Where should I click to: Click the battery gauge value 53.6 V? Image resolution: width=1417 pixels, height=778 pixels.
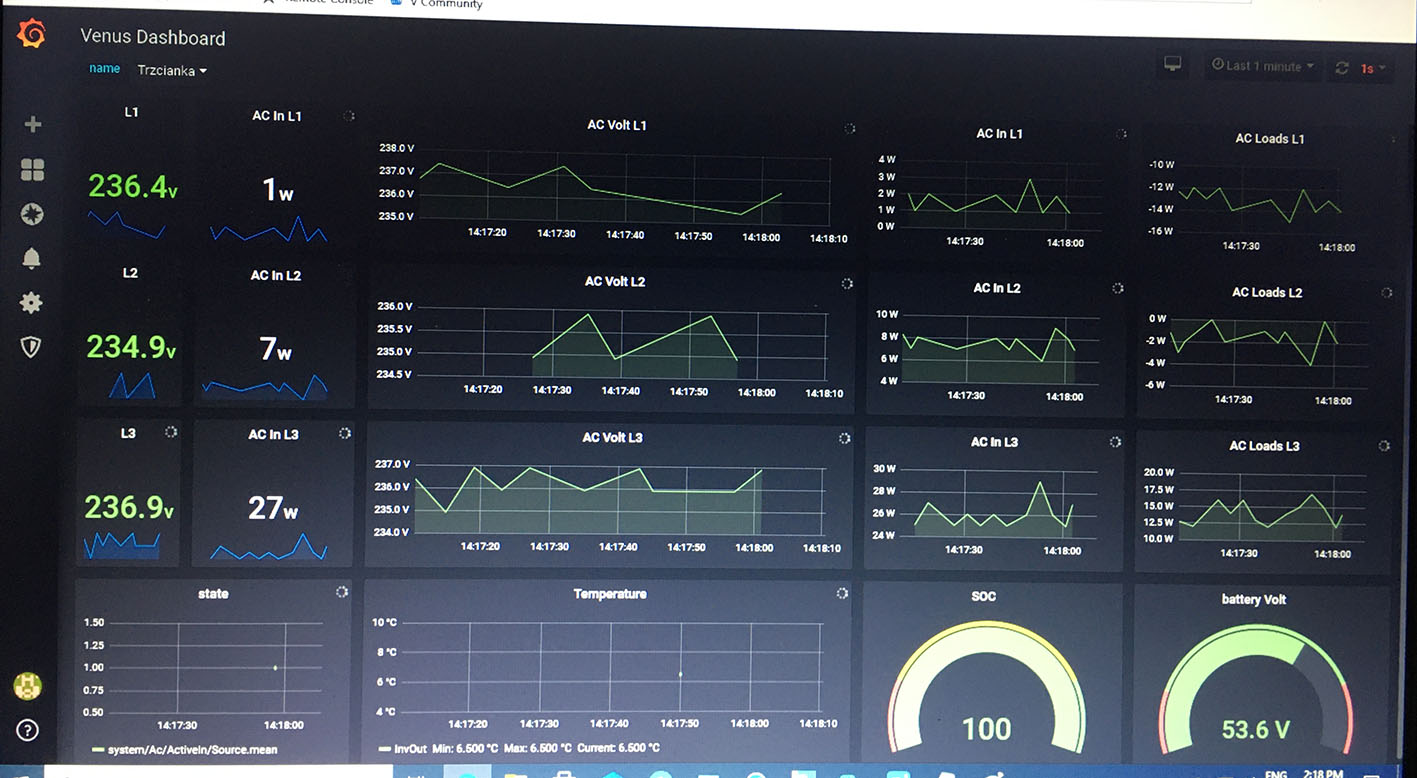pyautogui.click(x=1255, y=730)
